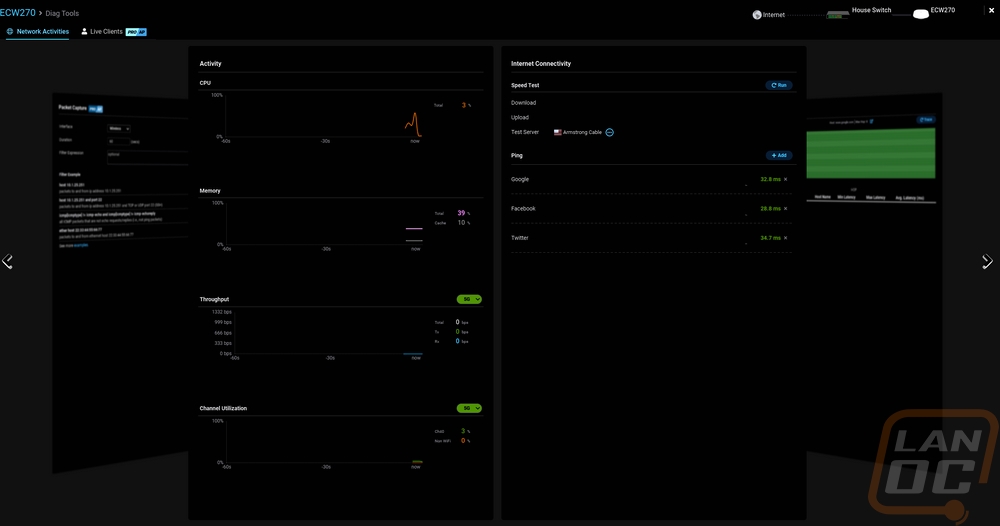Open the Throughput 5G band dropdown
Viewport: 1000px width, 526px height.
coord(469,299)
